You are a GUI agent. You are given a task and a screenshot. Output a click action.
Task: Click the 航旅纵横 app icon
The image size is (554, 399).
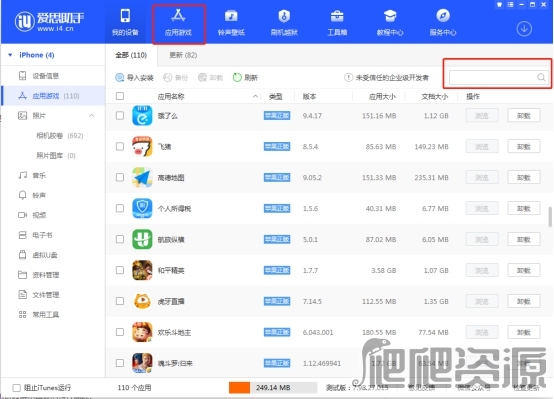pos(142,239)
